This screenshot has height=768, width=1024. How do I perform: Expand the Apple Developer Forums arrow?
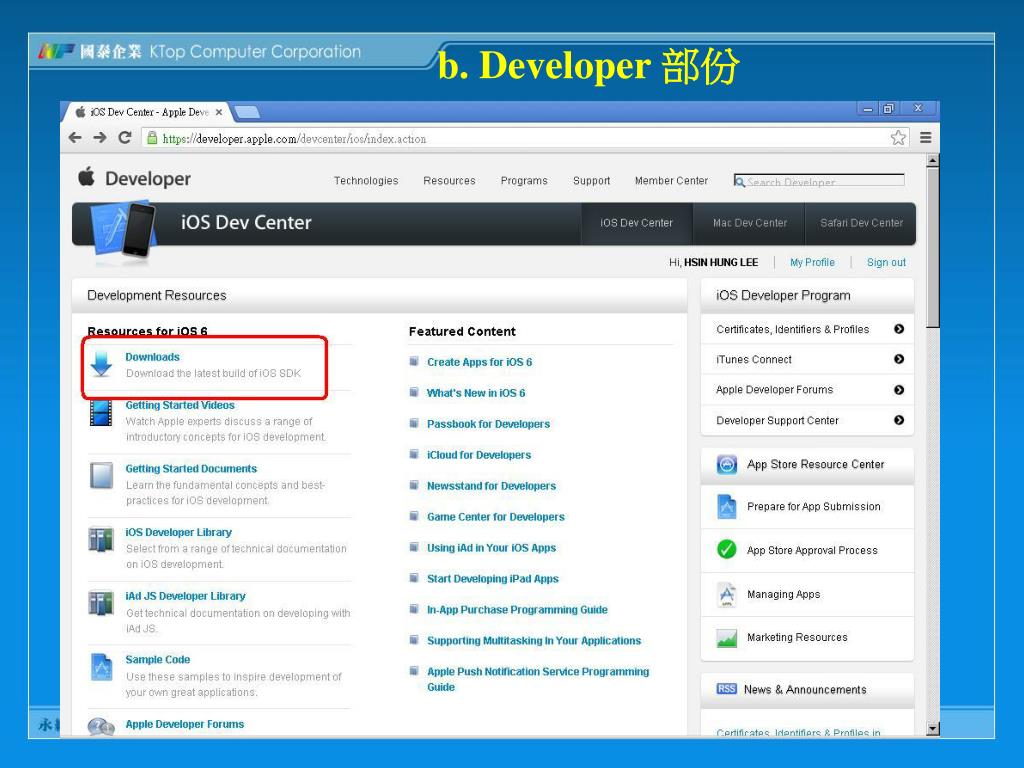pyautogui.click(x=899, y=390)
